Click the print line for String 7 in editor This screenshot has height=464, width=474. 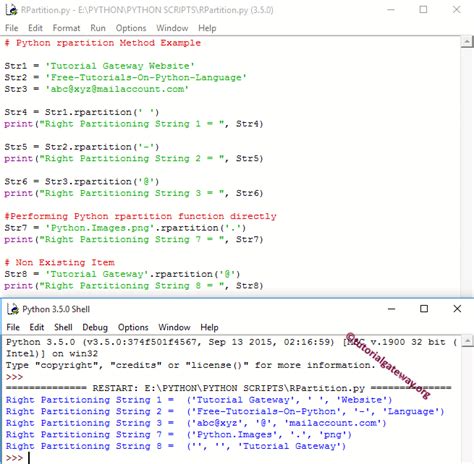click(x=134, y=239)
